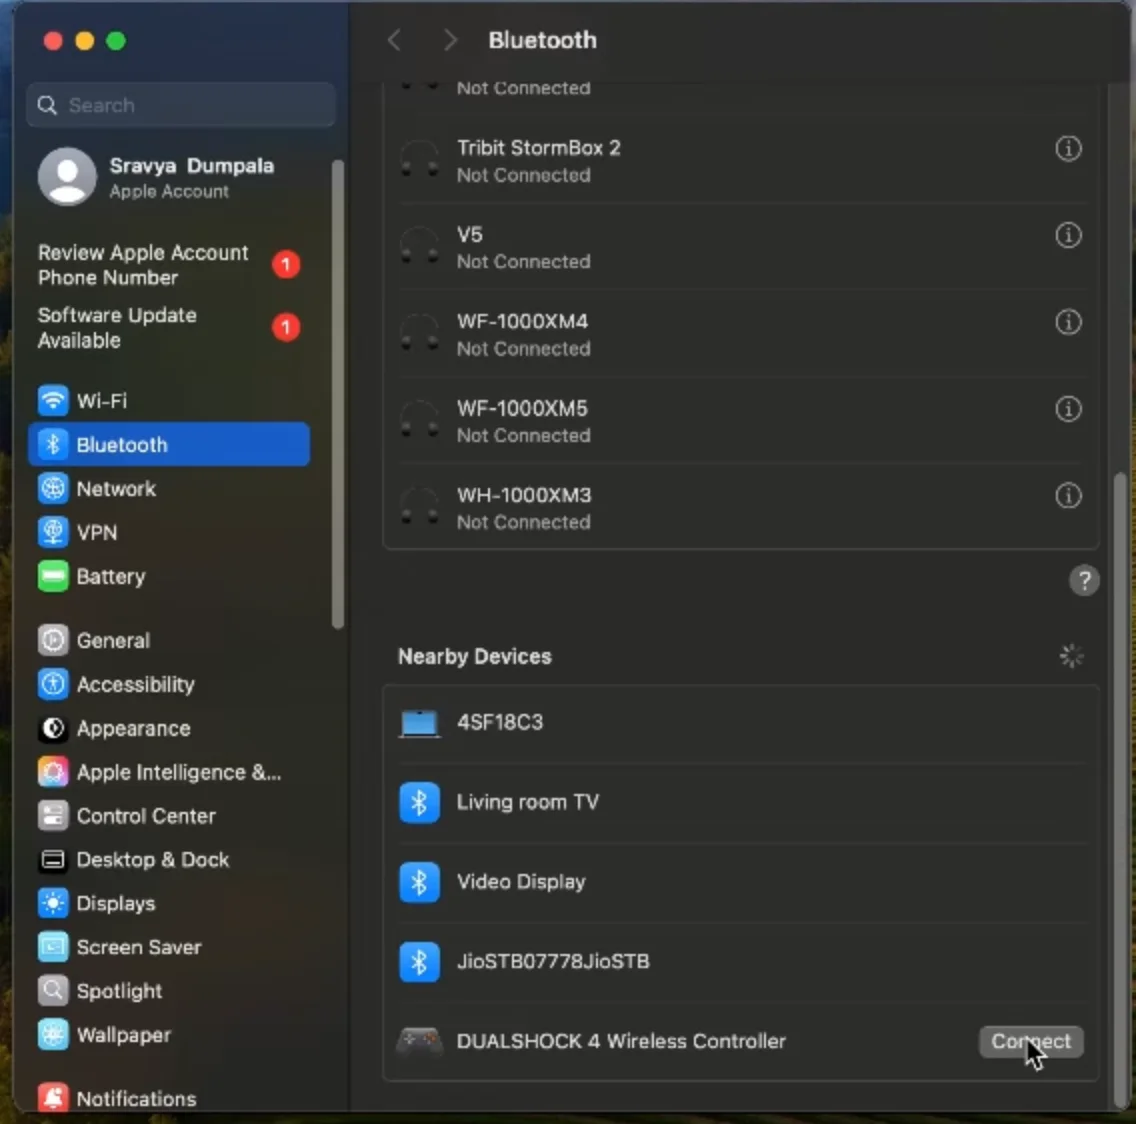Open Appearance icon in sidebar
The image size is (1136, 1124).
coord(53,728)
